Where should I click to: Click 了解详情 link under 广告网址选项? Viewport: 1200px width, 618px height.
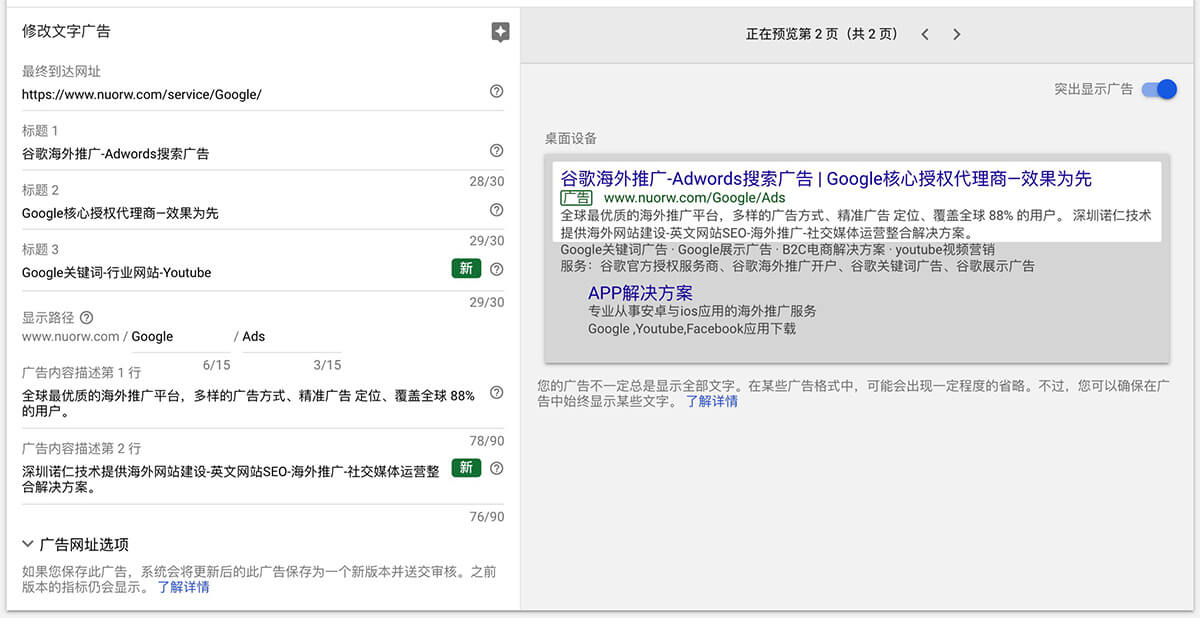tap(183, 587)
